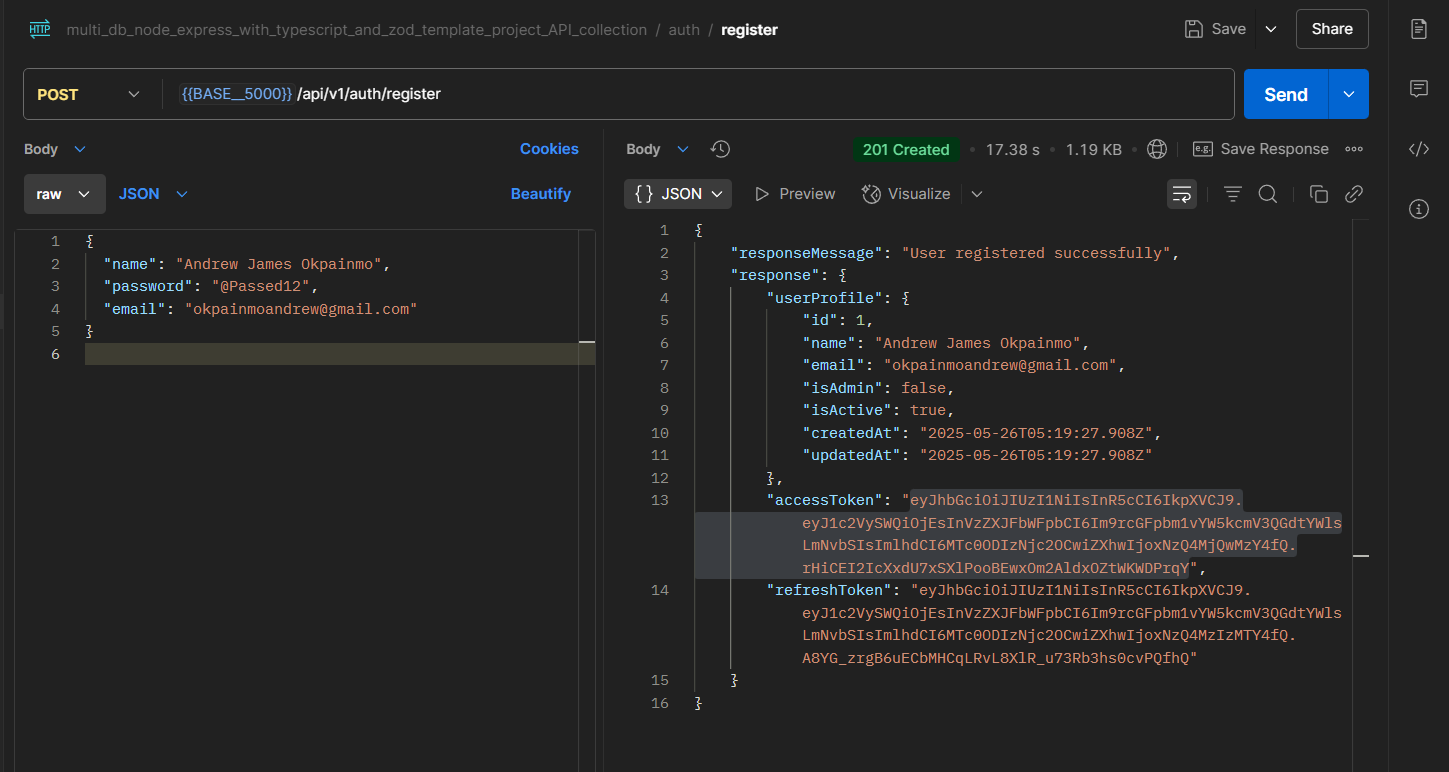Open the documentation icon in right sidebar
Screen dimensions: 1449x772
[x=1418, y=29]
